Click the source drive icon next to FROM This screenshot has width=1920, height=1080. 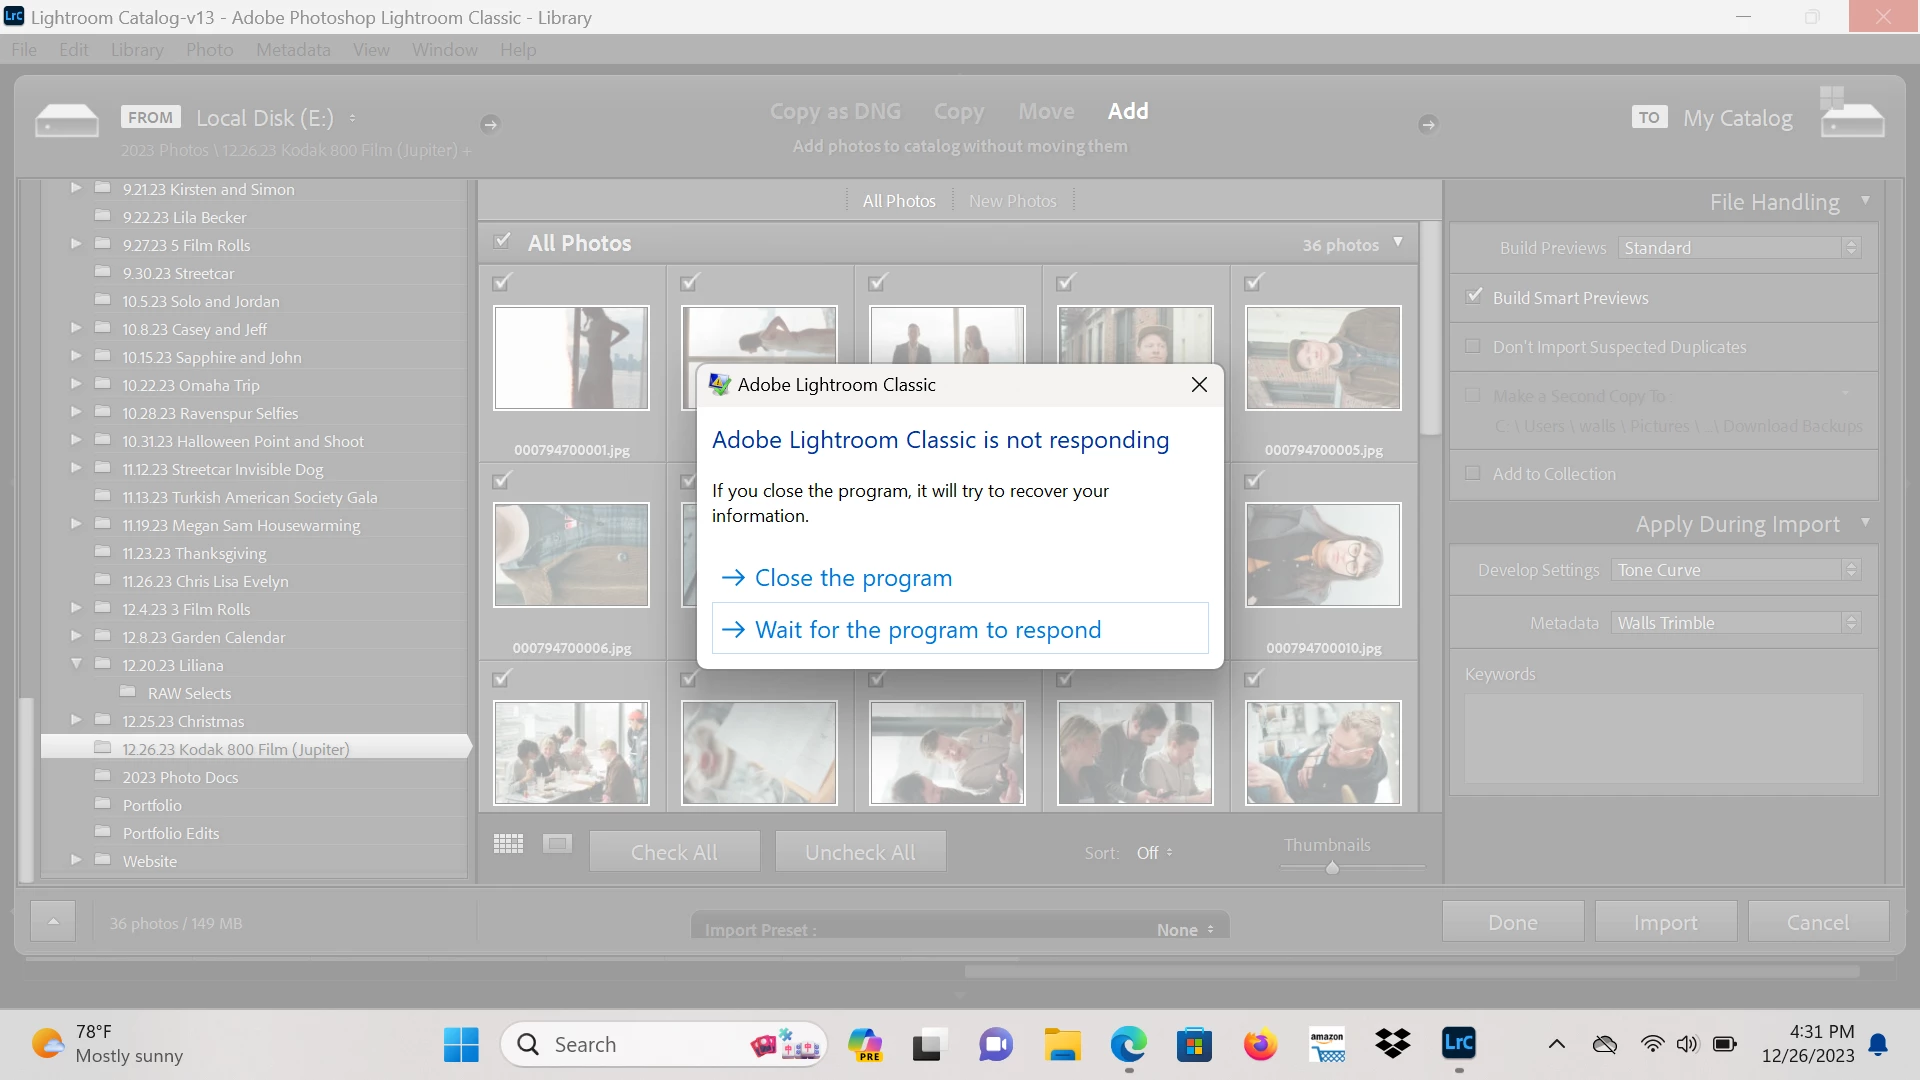(66, 121)
